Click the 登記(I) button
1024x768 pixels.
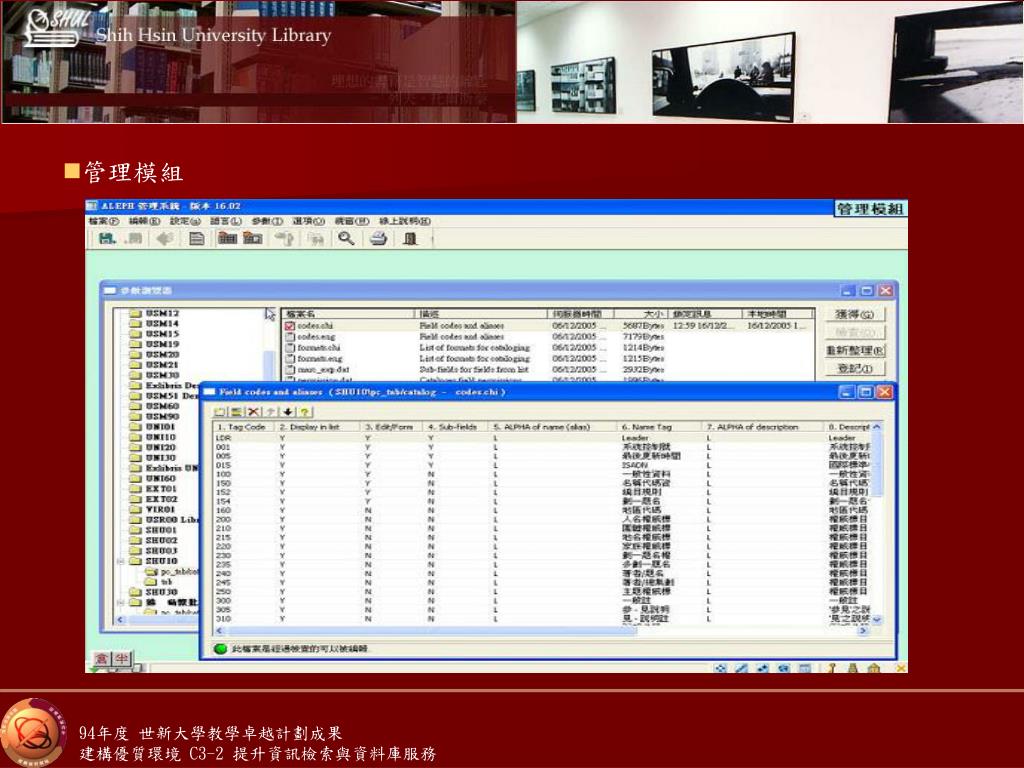point(855,368)
